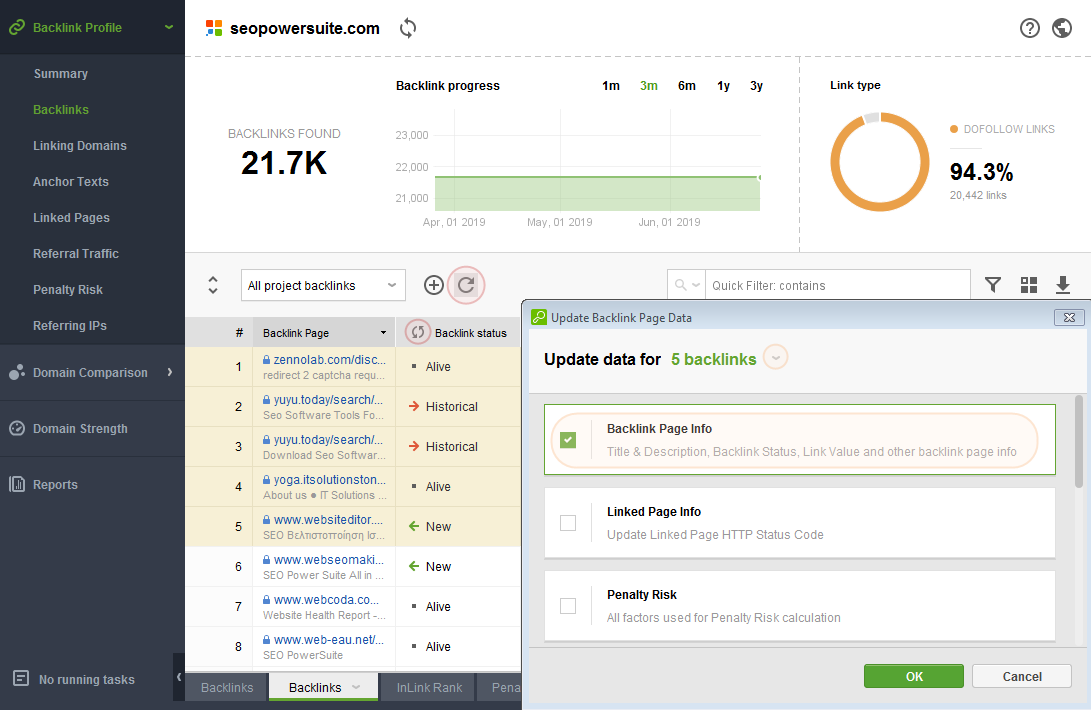The height and width of the screenshot is (710, 1091).
Task: Select the 3m chart range
Action: tap(648, 86)
